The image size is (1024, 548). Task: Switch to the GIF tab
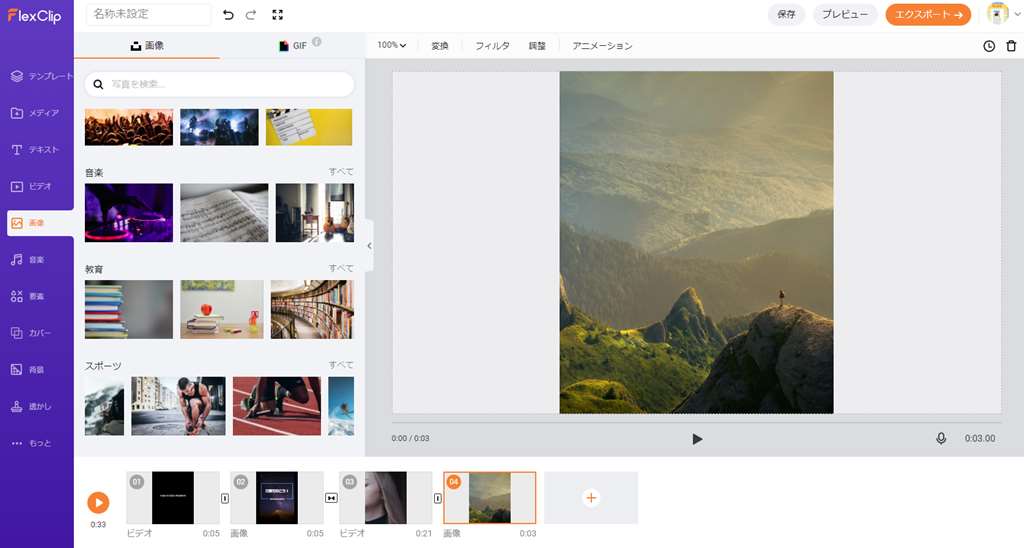pyautogui.click(x=293, y=46)
